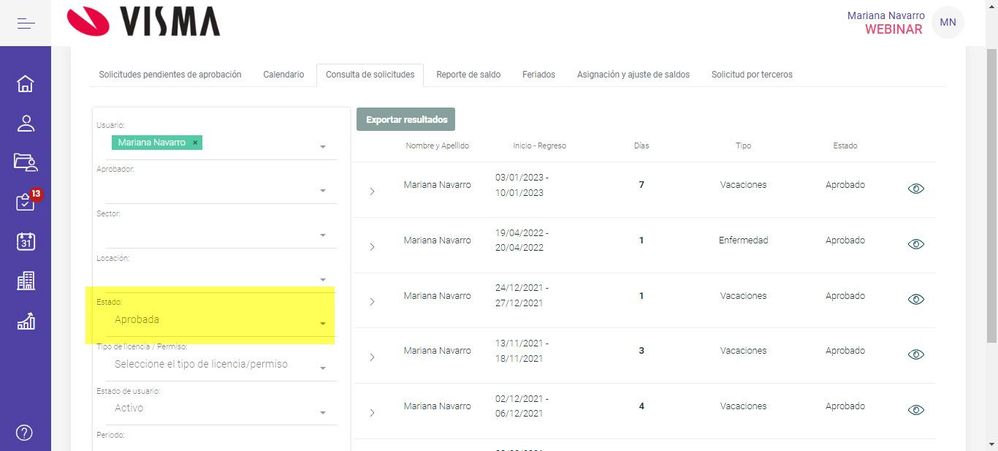Image resolution: width=998 pixels, height=451 pixels.
Task: Open the hamburger menu icon
Action: pyautogui.click(x=25, y=24)
